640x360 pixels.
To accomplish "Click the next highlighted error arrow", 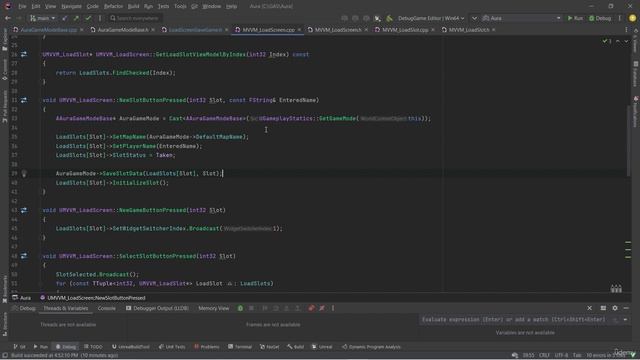I will pos(626,41).
